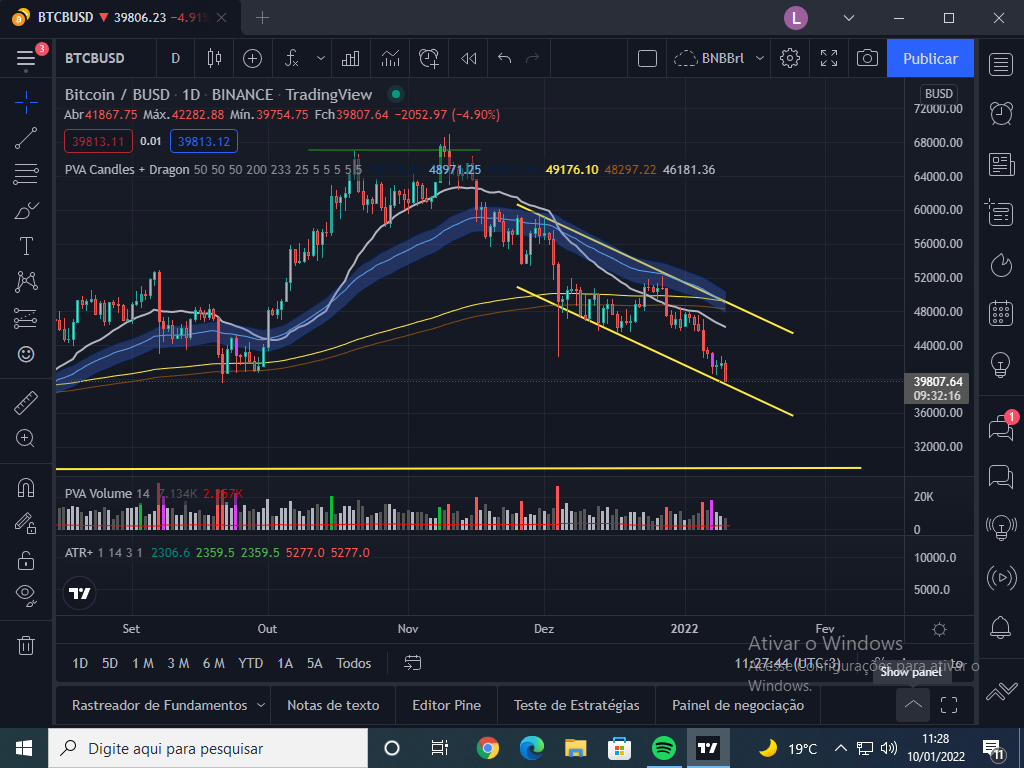Click the Publicar button
The height and width of the screenshot is (768, 1024).
(x=930, y=58)
